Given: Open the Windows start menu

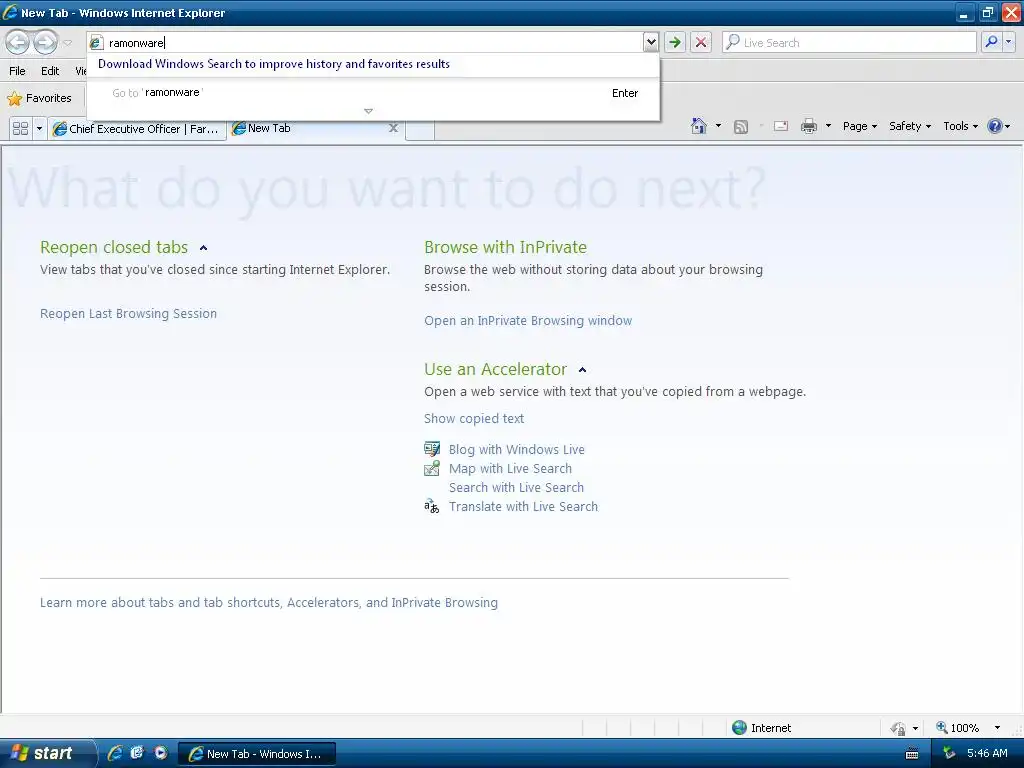Looking at the screenshot, I should pos(47,754).
